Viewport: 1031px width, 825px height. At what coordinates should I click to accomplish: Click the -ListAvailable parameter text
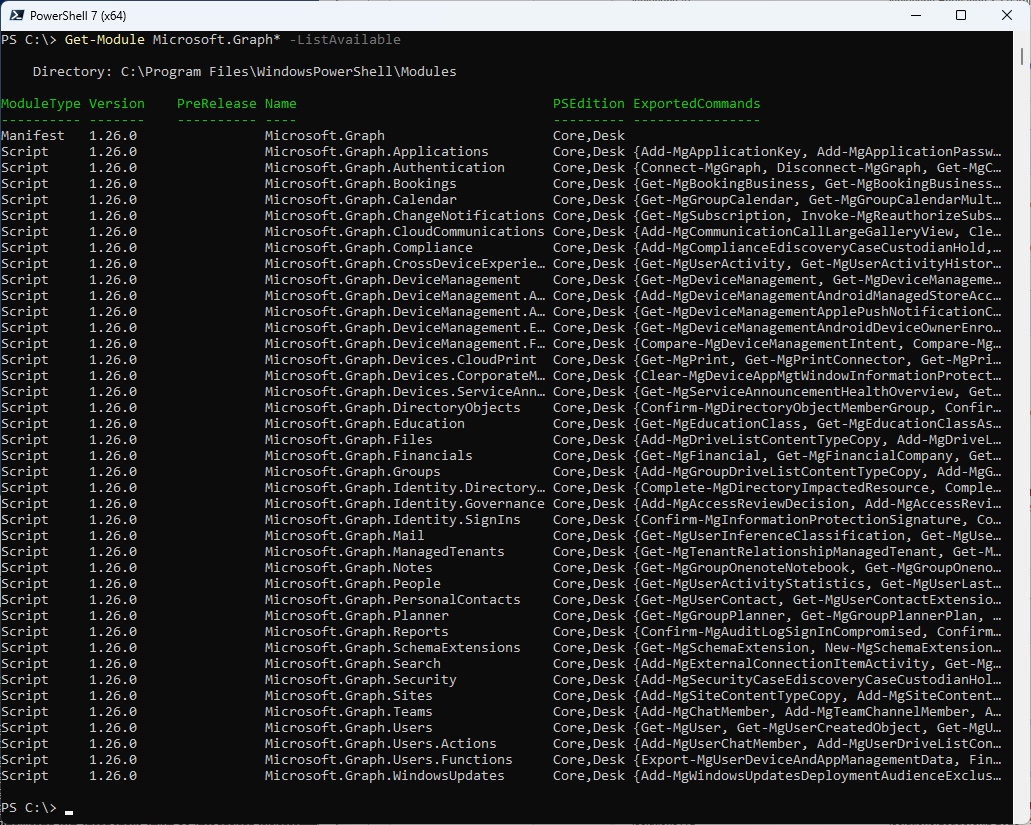[x=345, y=39]
